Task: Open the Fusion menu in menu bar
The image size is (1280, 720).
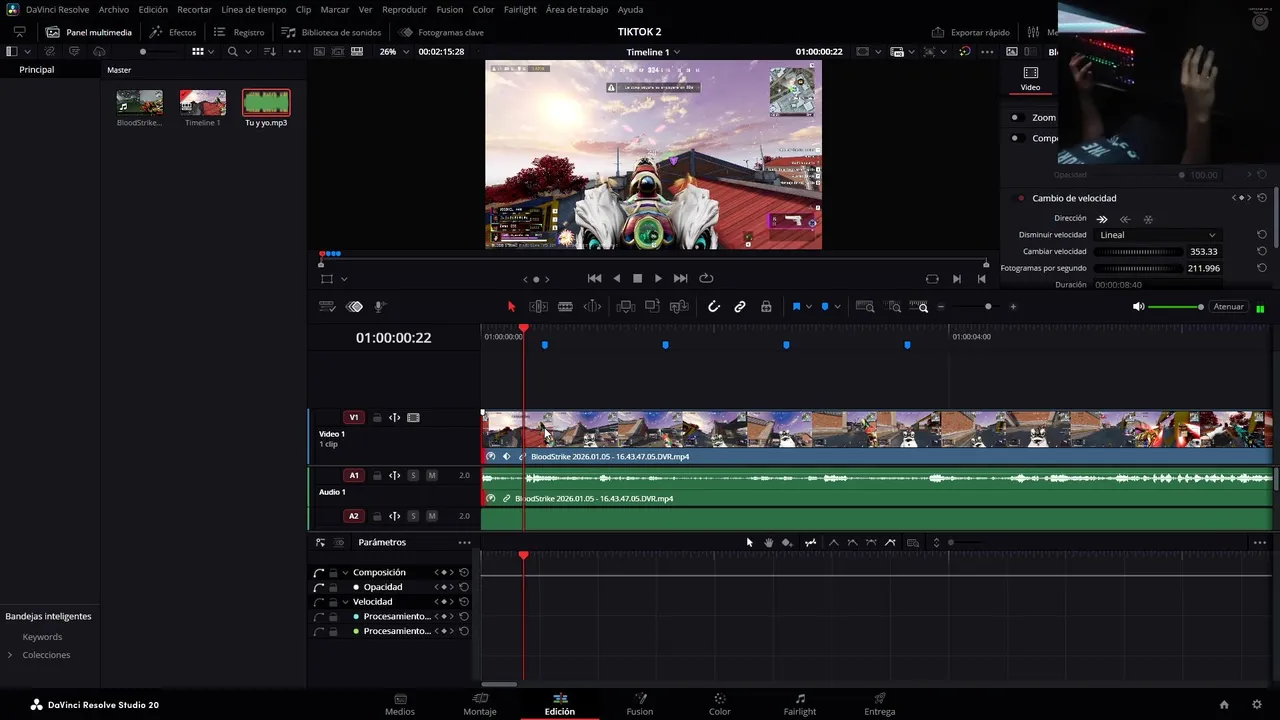Action: (x=450, y=9)
